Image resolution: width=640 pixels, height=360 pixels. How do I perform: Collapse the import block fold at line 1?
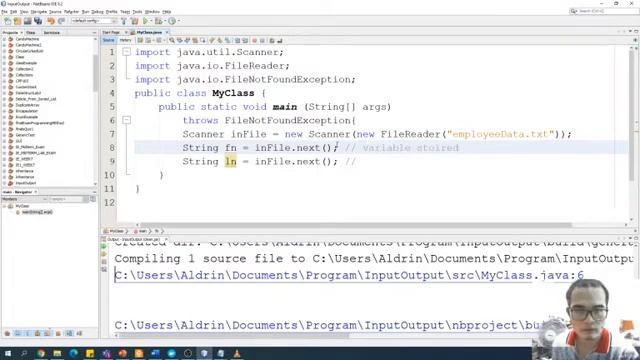(x=127, y=52)
